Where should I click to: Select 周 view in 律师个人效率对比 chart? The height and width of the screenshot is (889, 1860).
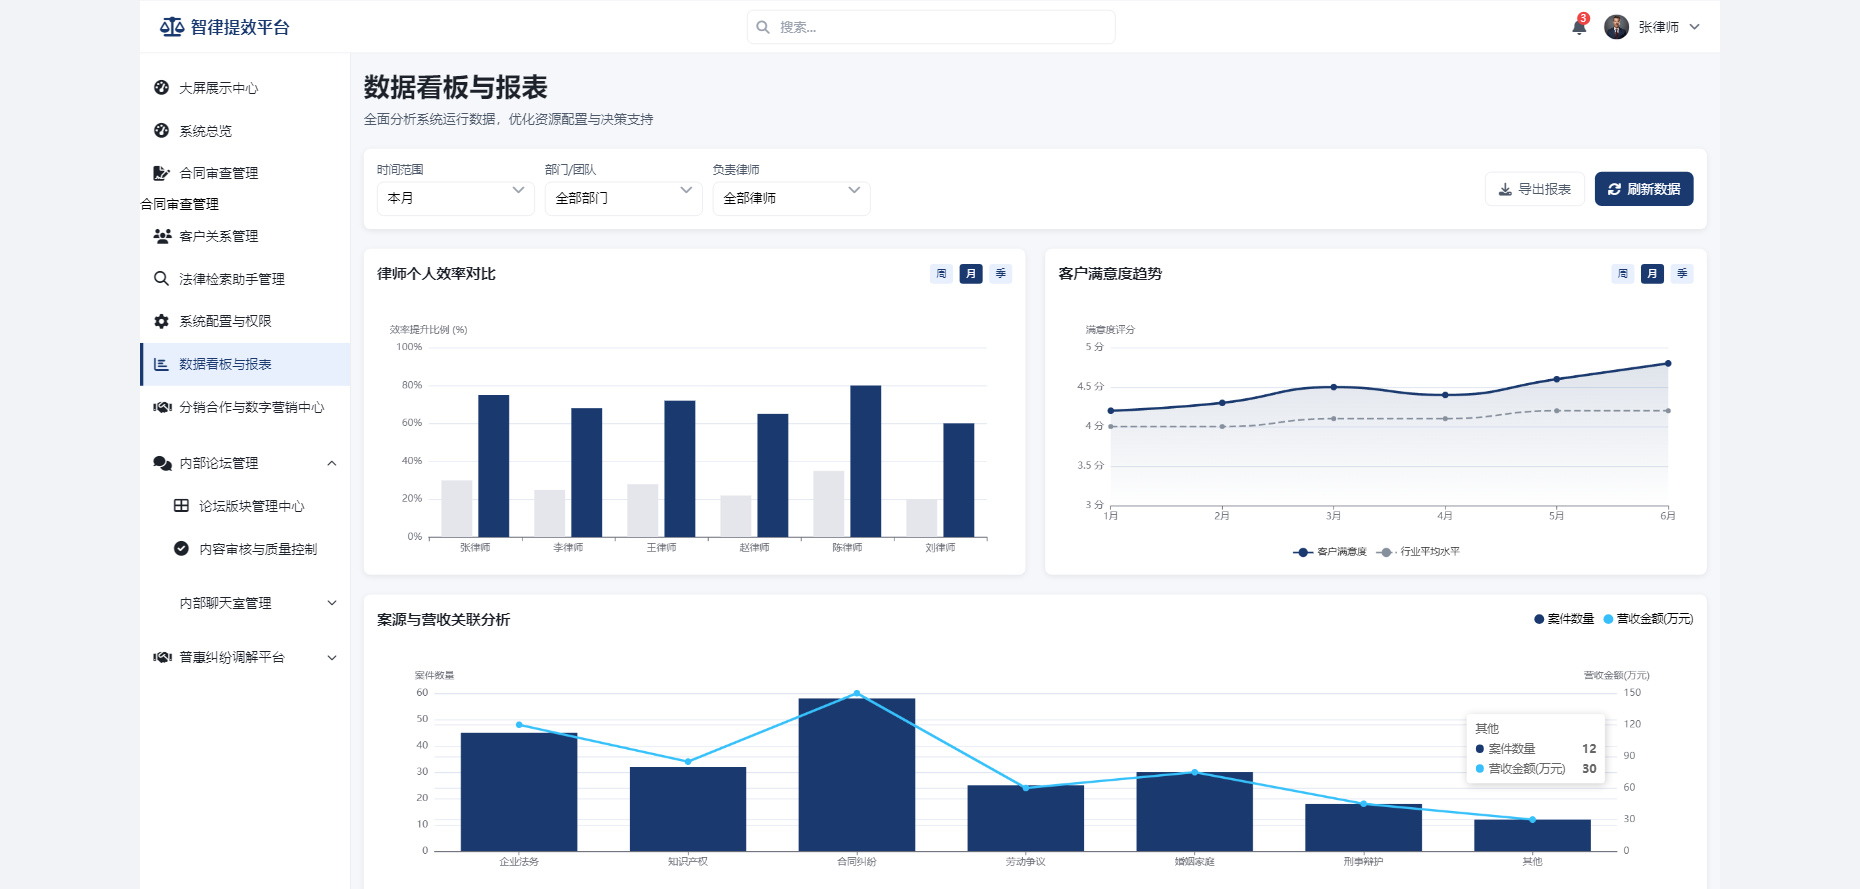(x=941, y=274)
